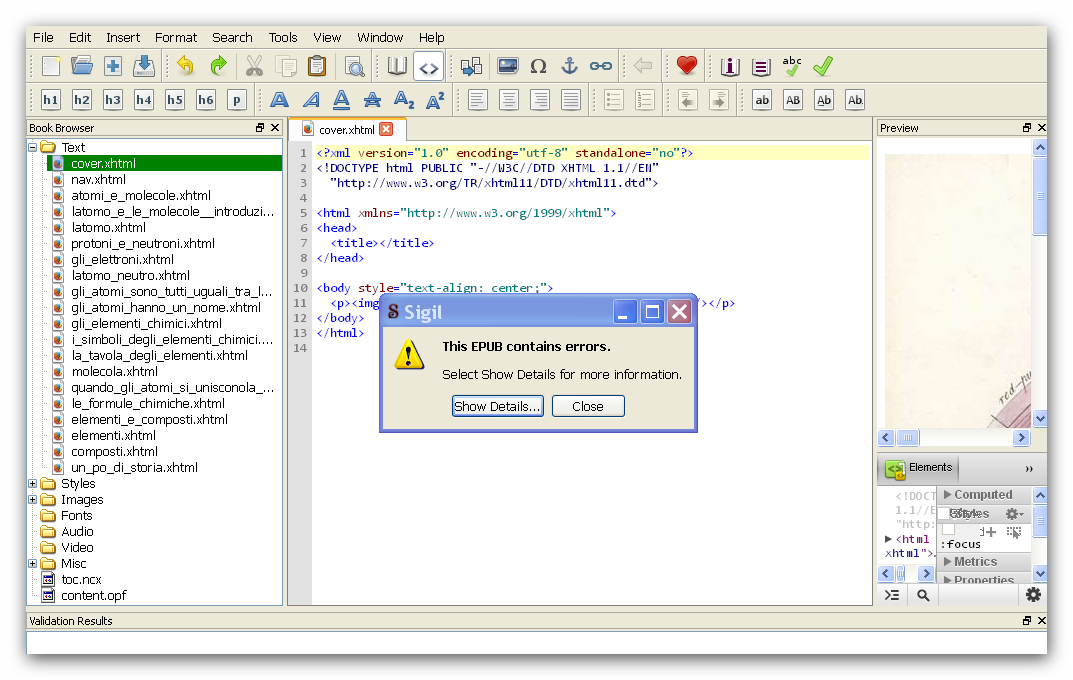Expand the Computed section in inspector
This screenshot has width=1073, height=680.
coord(948,494)
